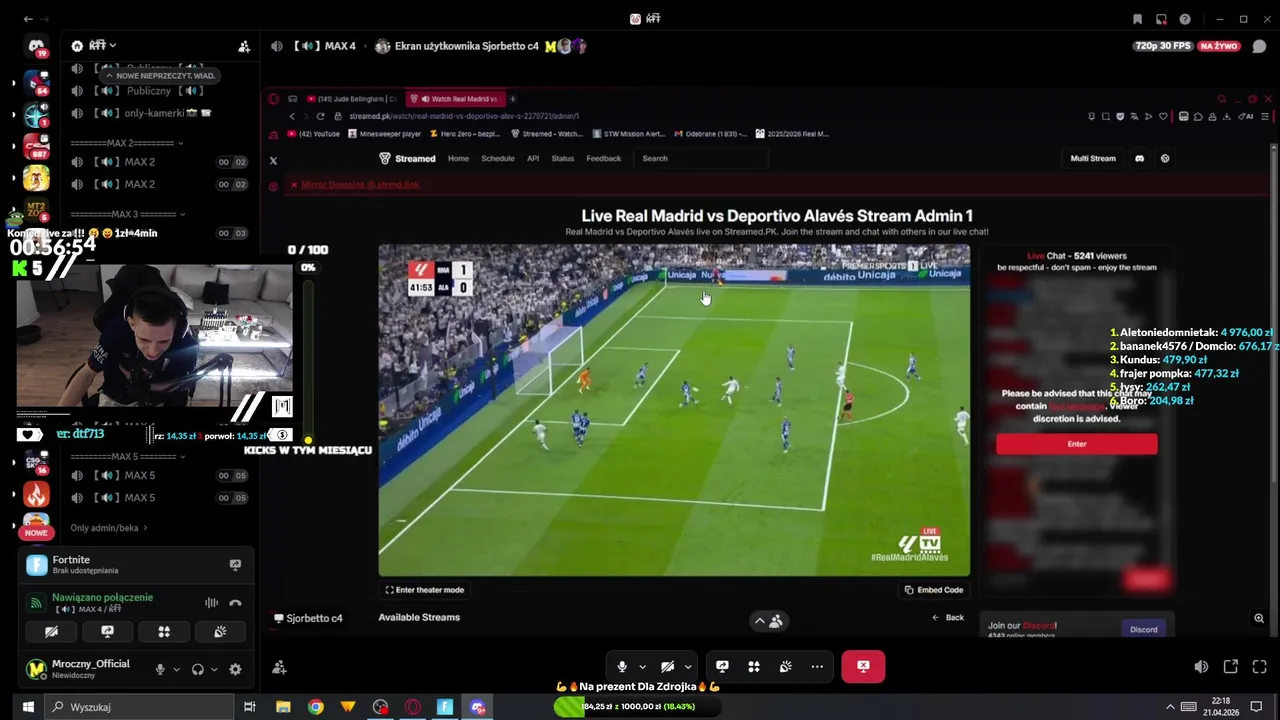
Task: Collapse the MAX 2 category
Action: 127,143
